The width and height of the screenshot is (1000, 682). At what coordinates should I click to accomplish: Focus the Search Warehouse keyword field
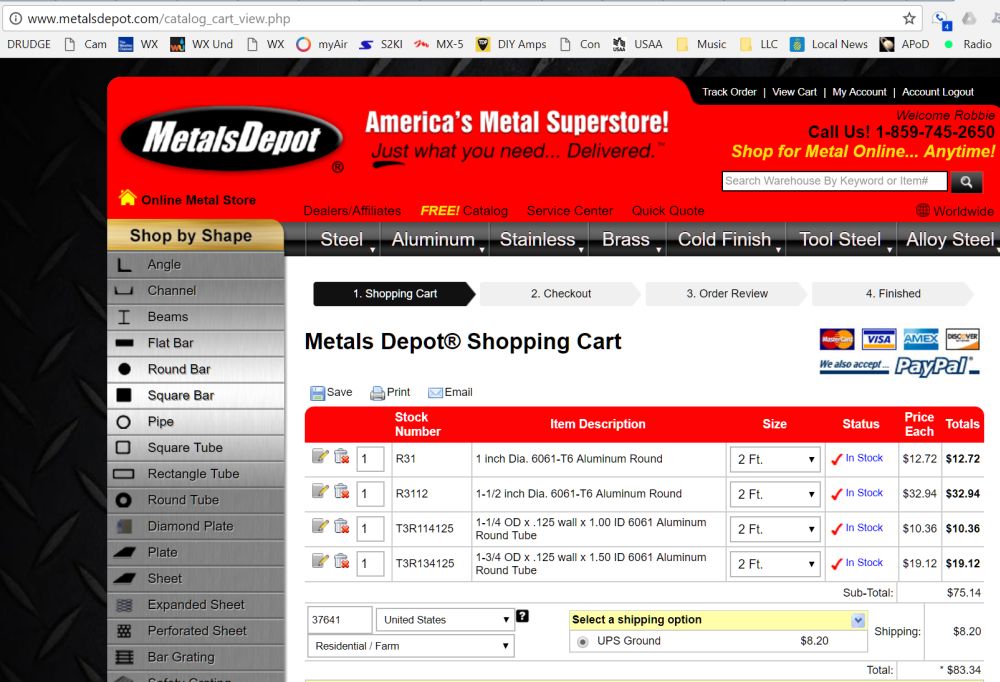pyautogui.click(x=834, y=181)
